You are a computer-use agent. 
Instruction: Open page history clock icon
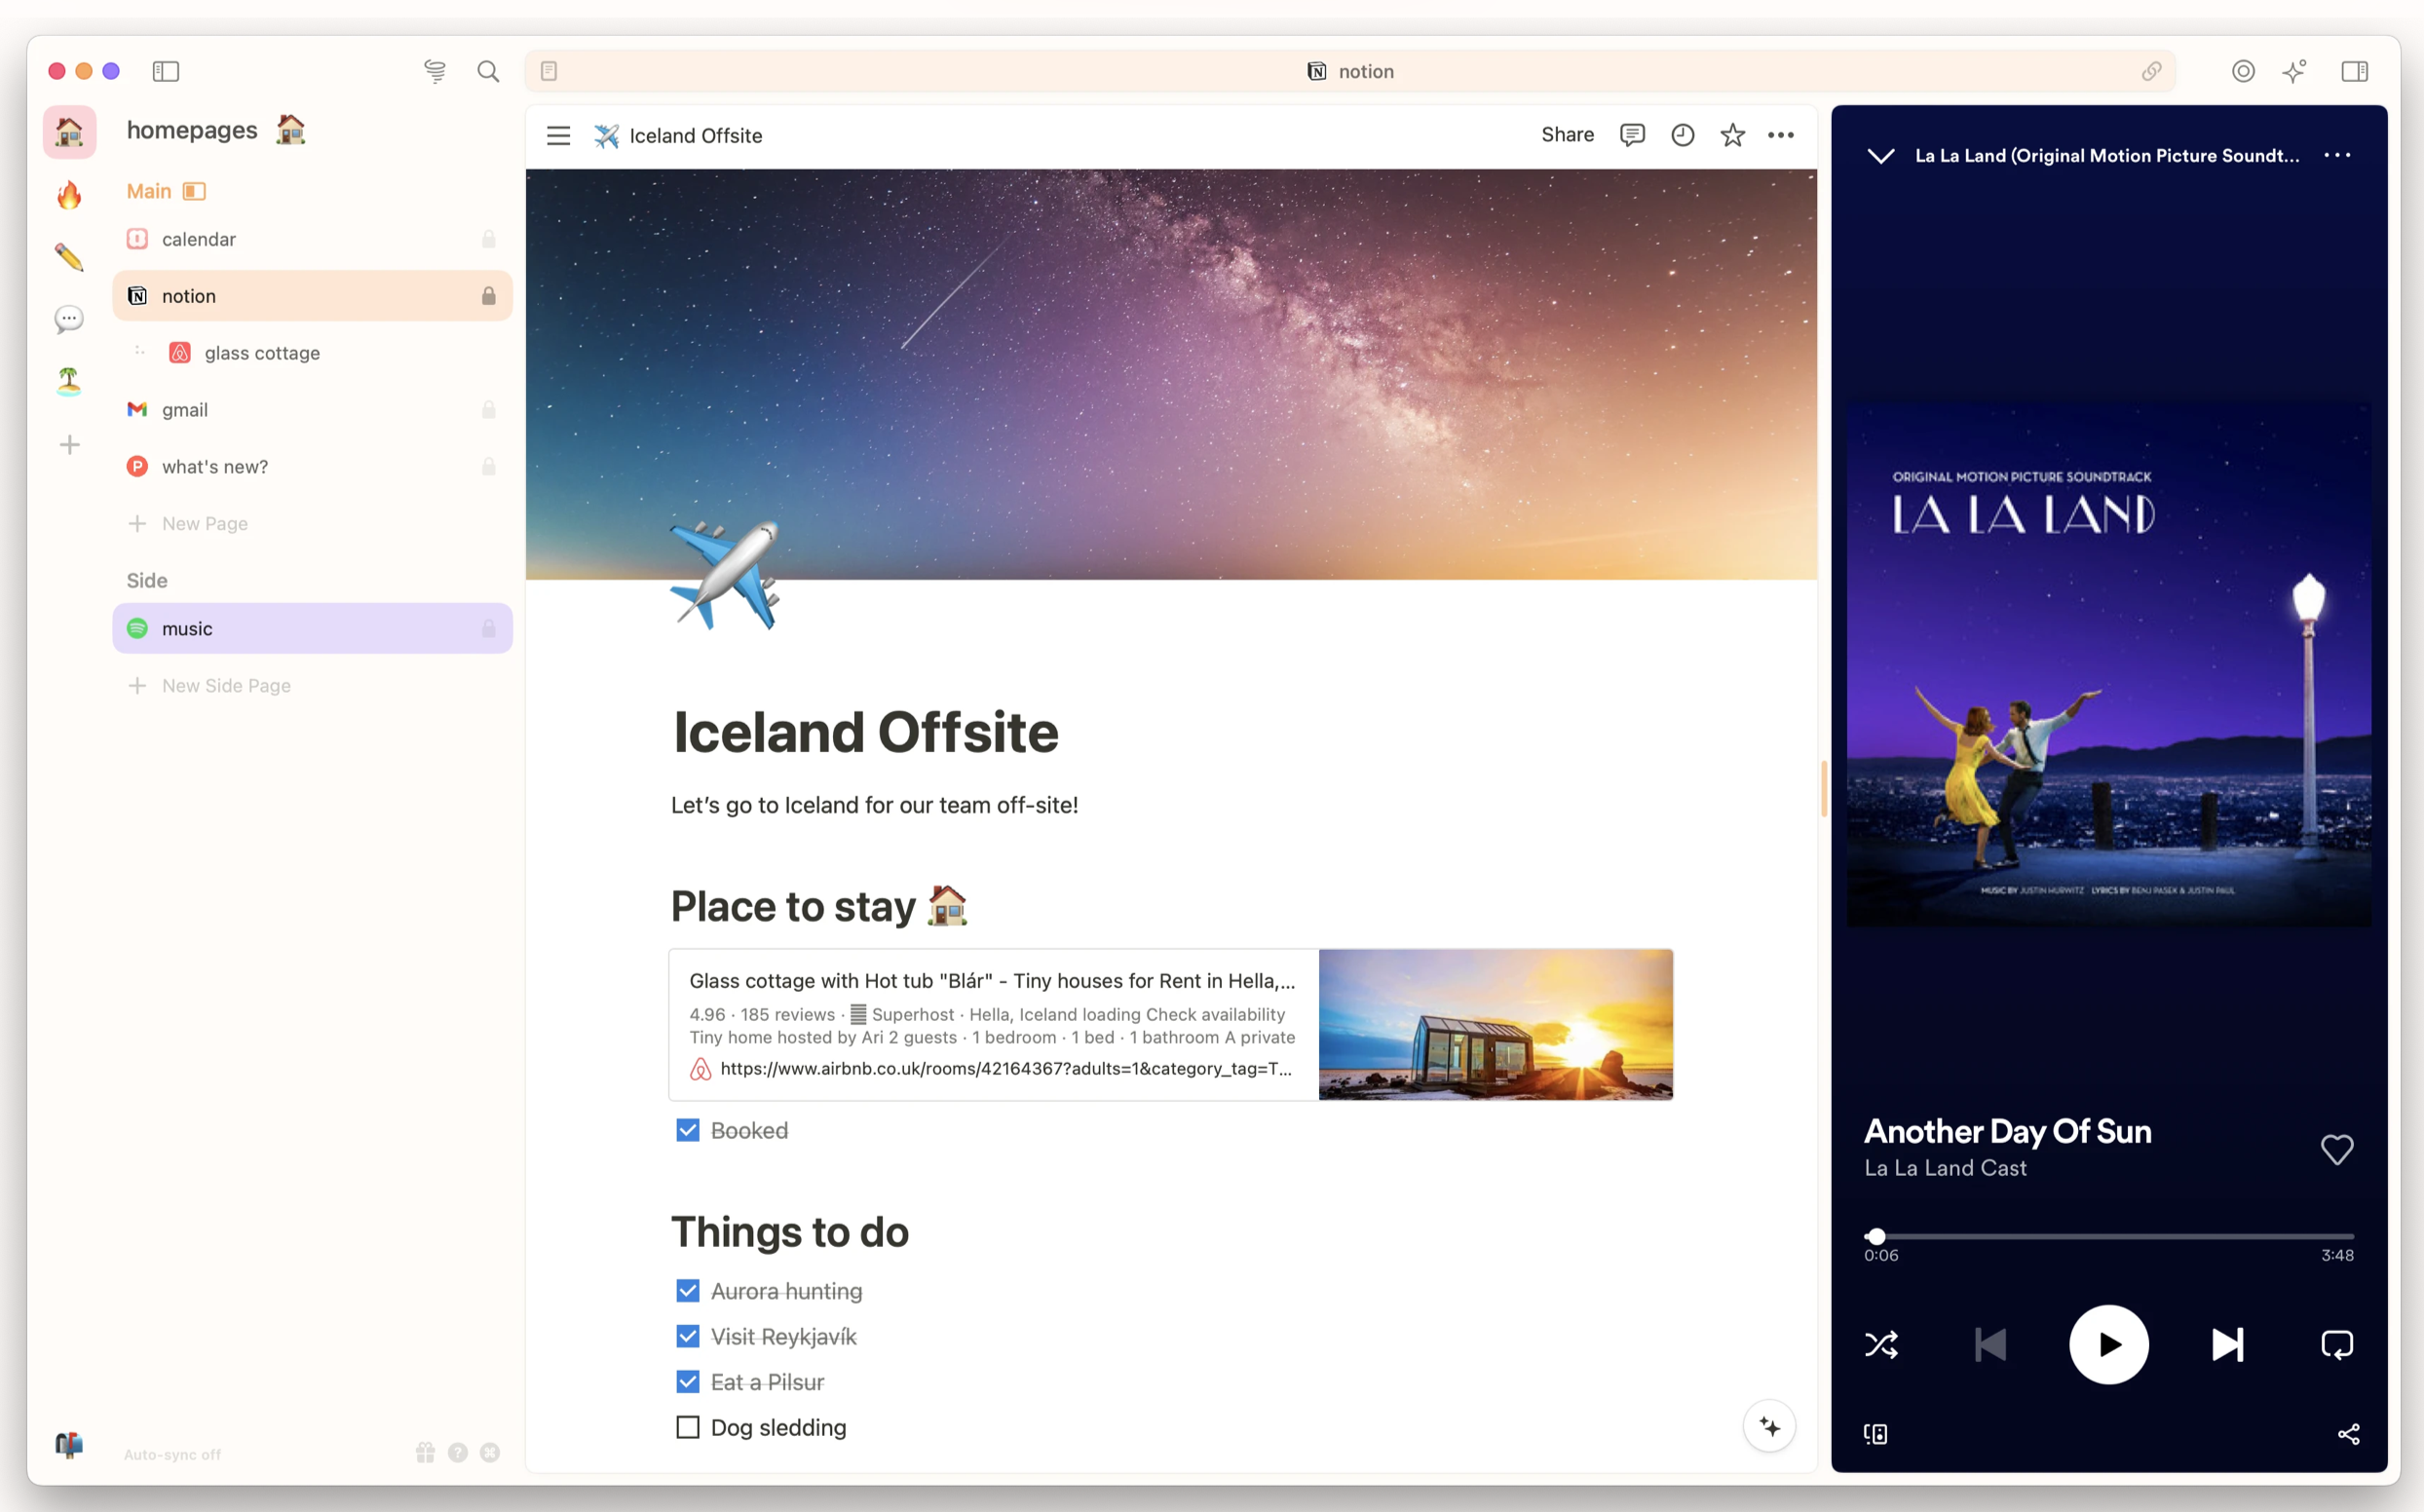(x=1683, y=135)
